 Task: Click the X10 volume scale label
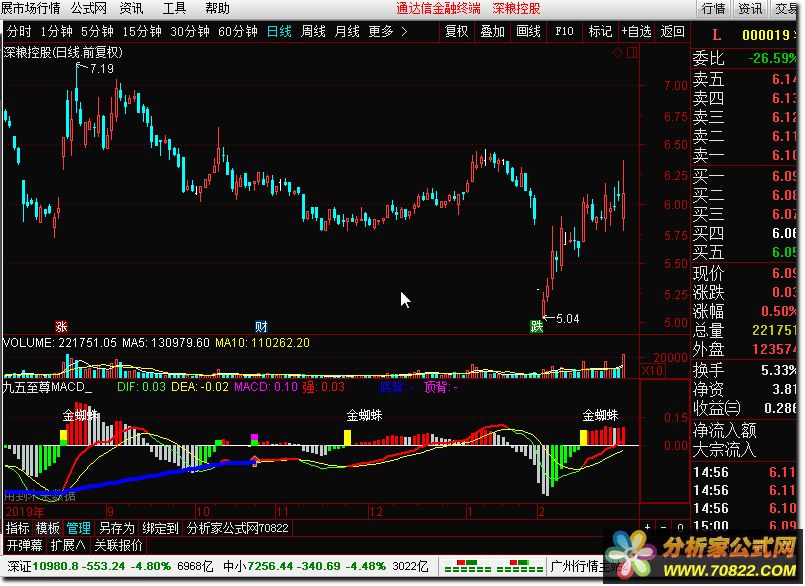tap(653, 370)
